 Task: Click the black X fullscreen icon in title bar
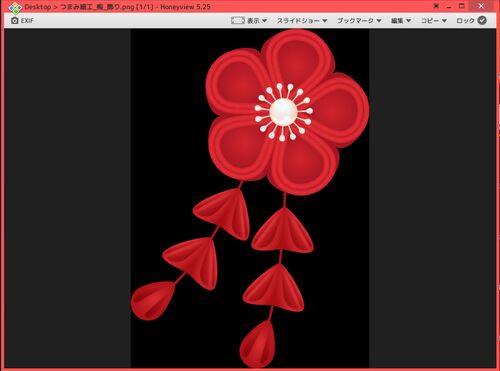(x=436, y=6)
